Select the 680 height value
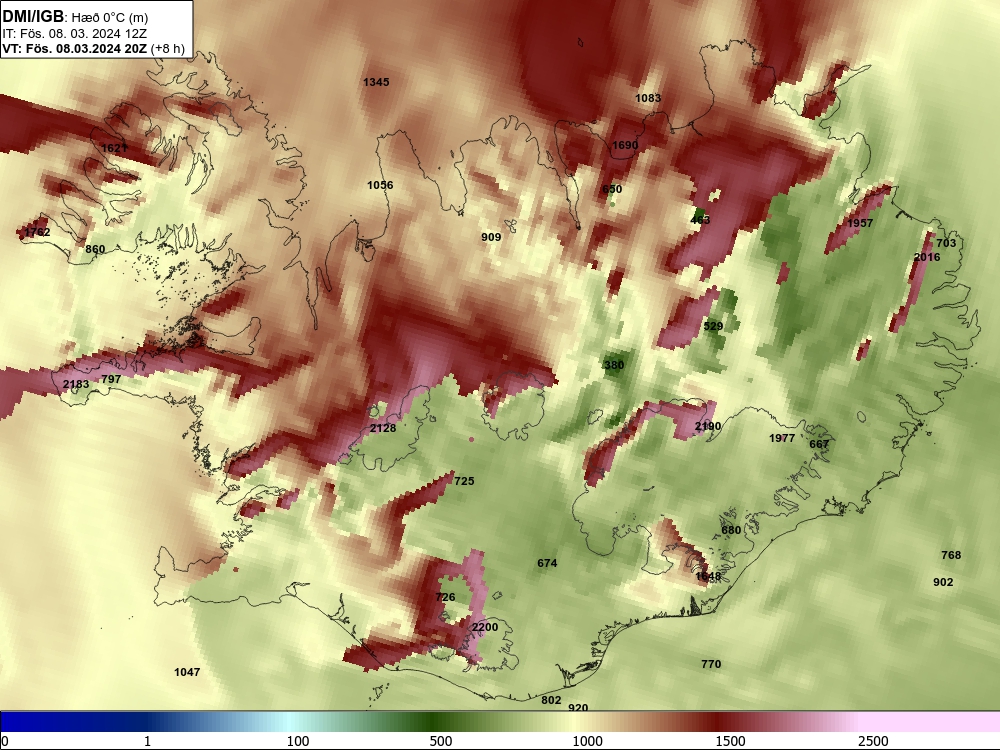The width and height of the screenshot is (1000, 750). pos(731,530)
